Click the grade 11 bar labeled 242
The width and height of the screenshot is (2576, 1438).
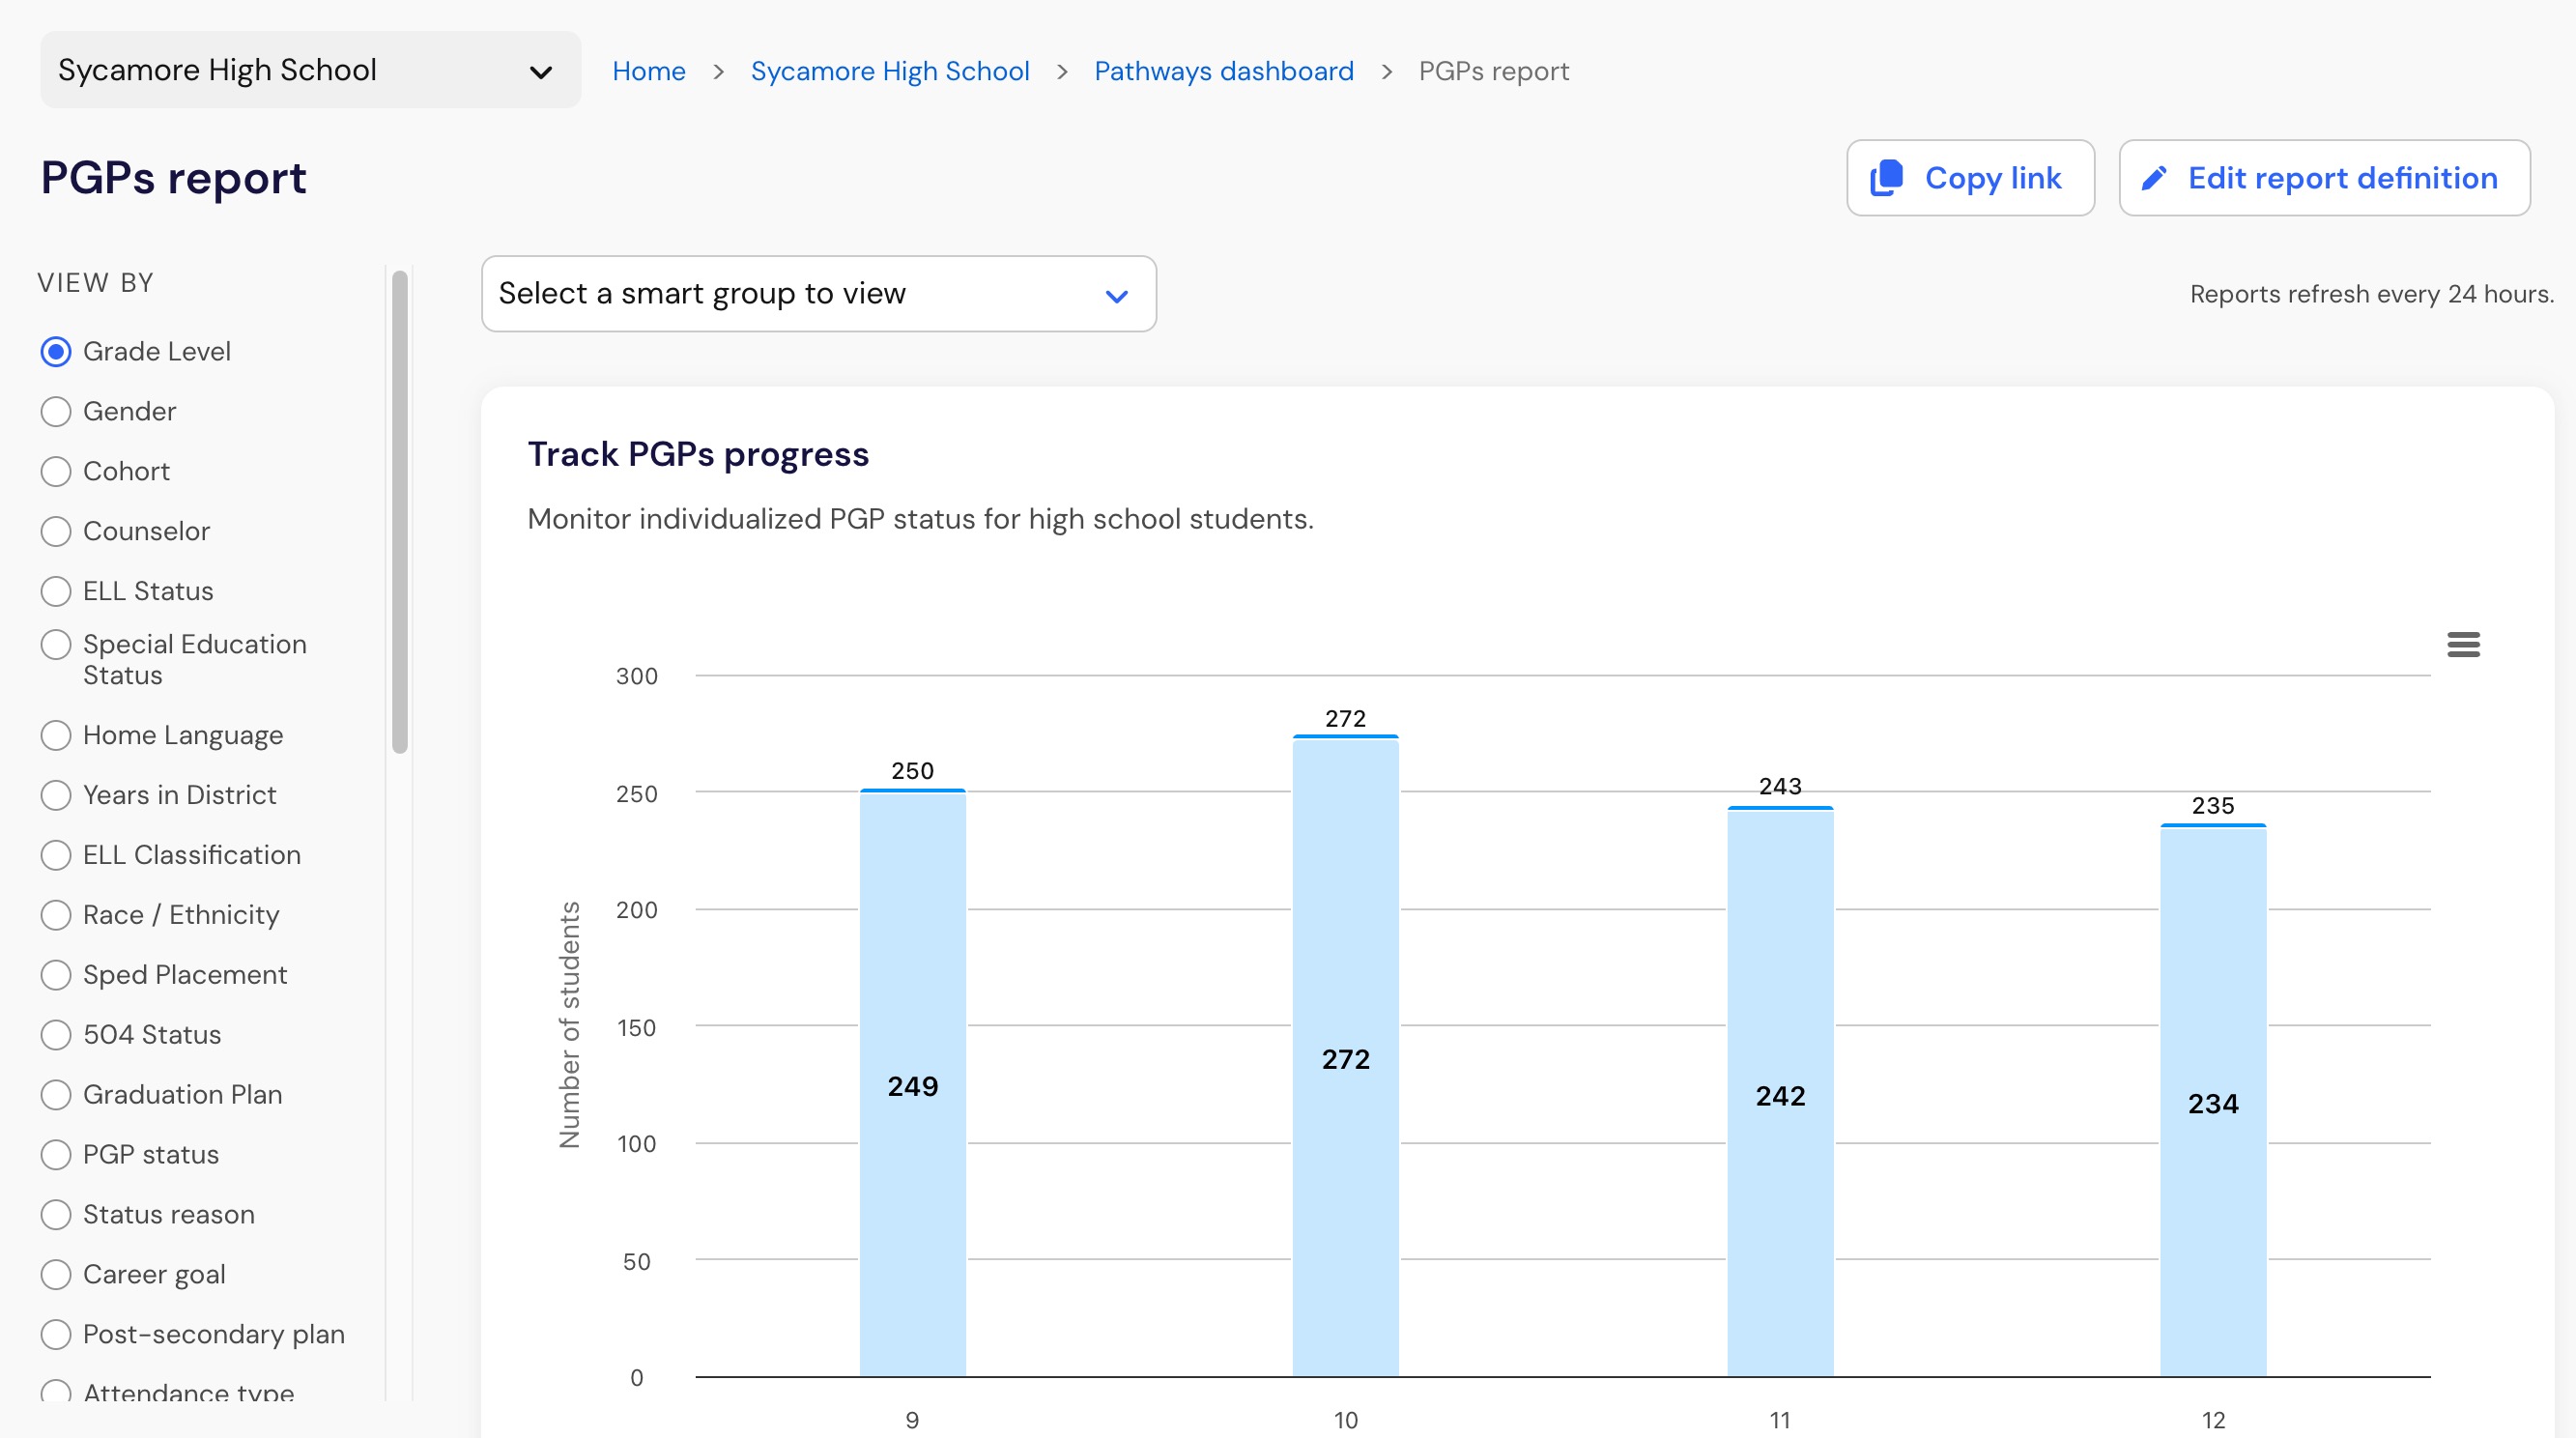(1780, 1095)
